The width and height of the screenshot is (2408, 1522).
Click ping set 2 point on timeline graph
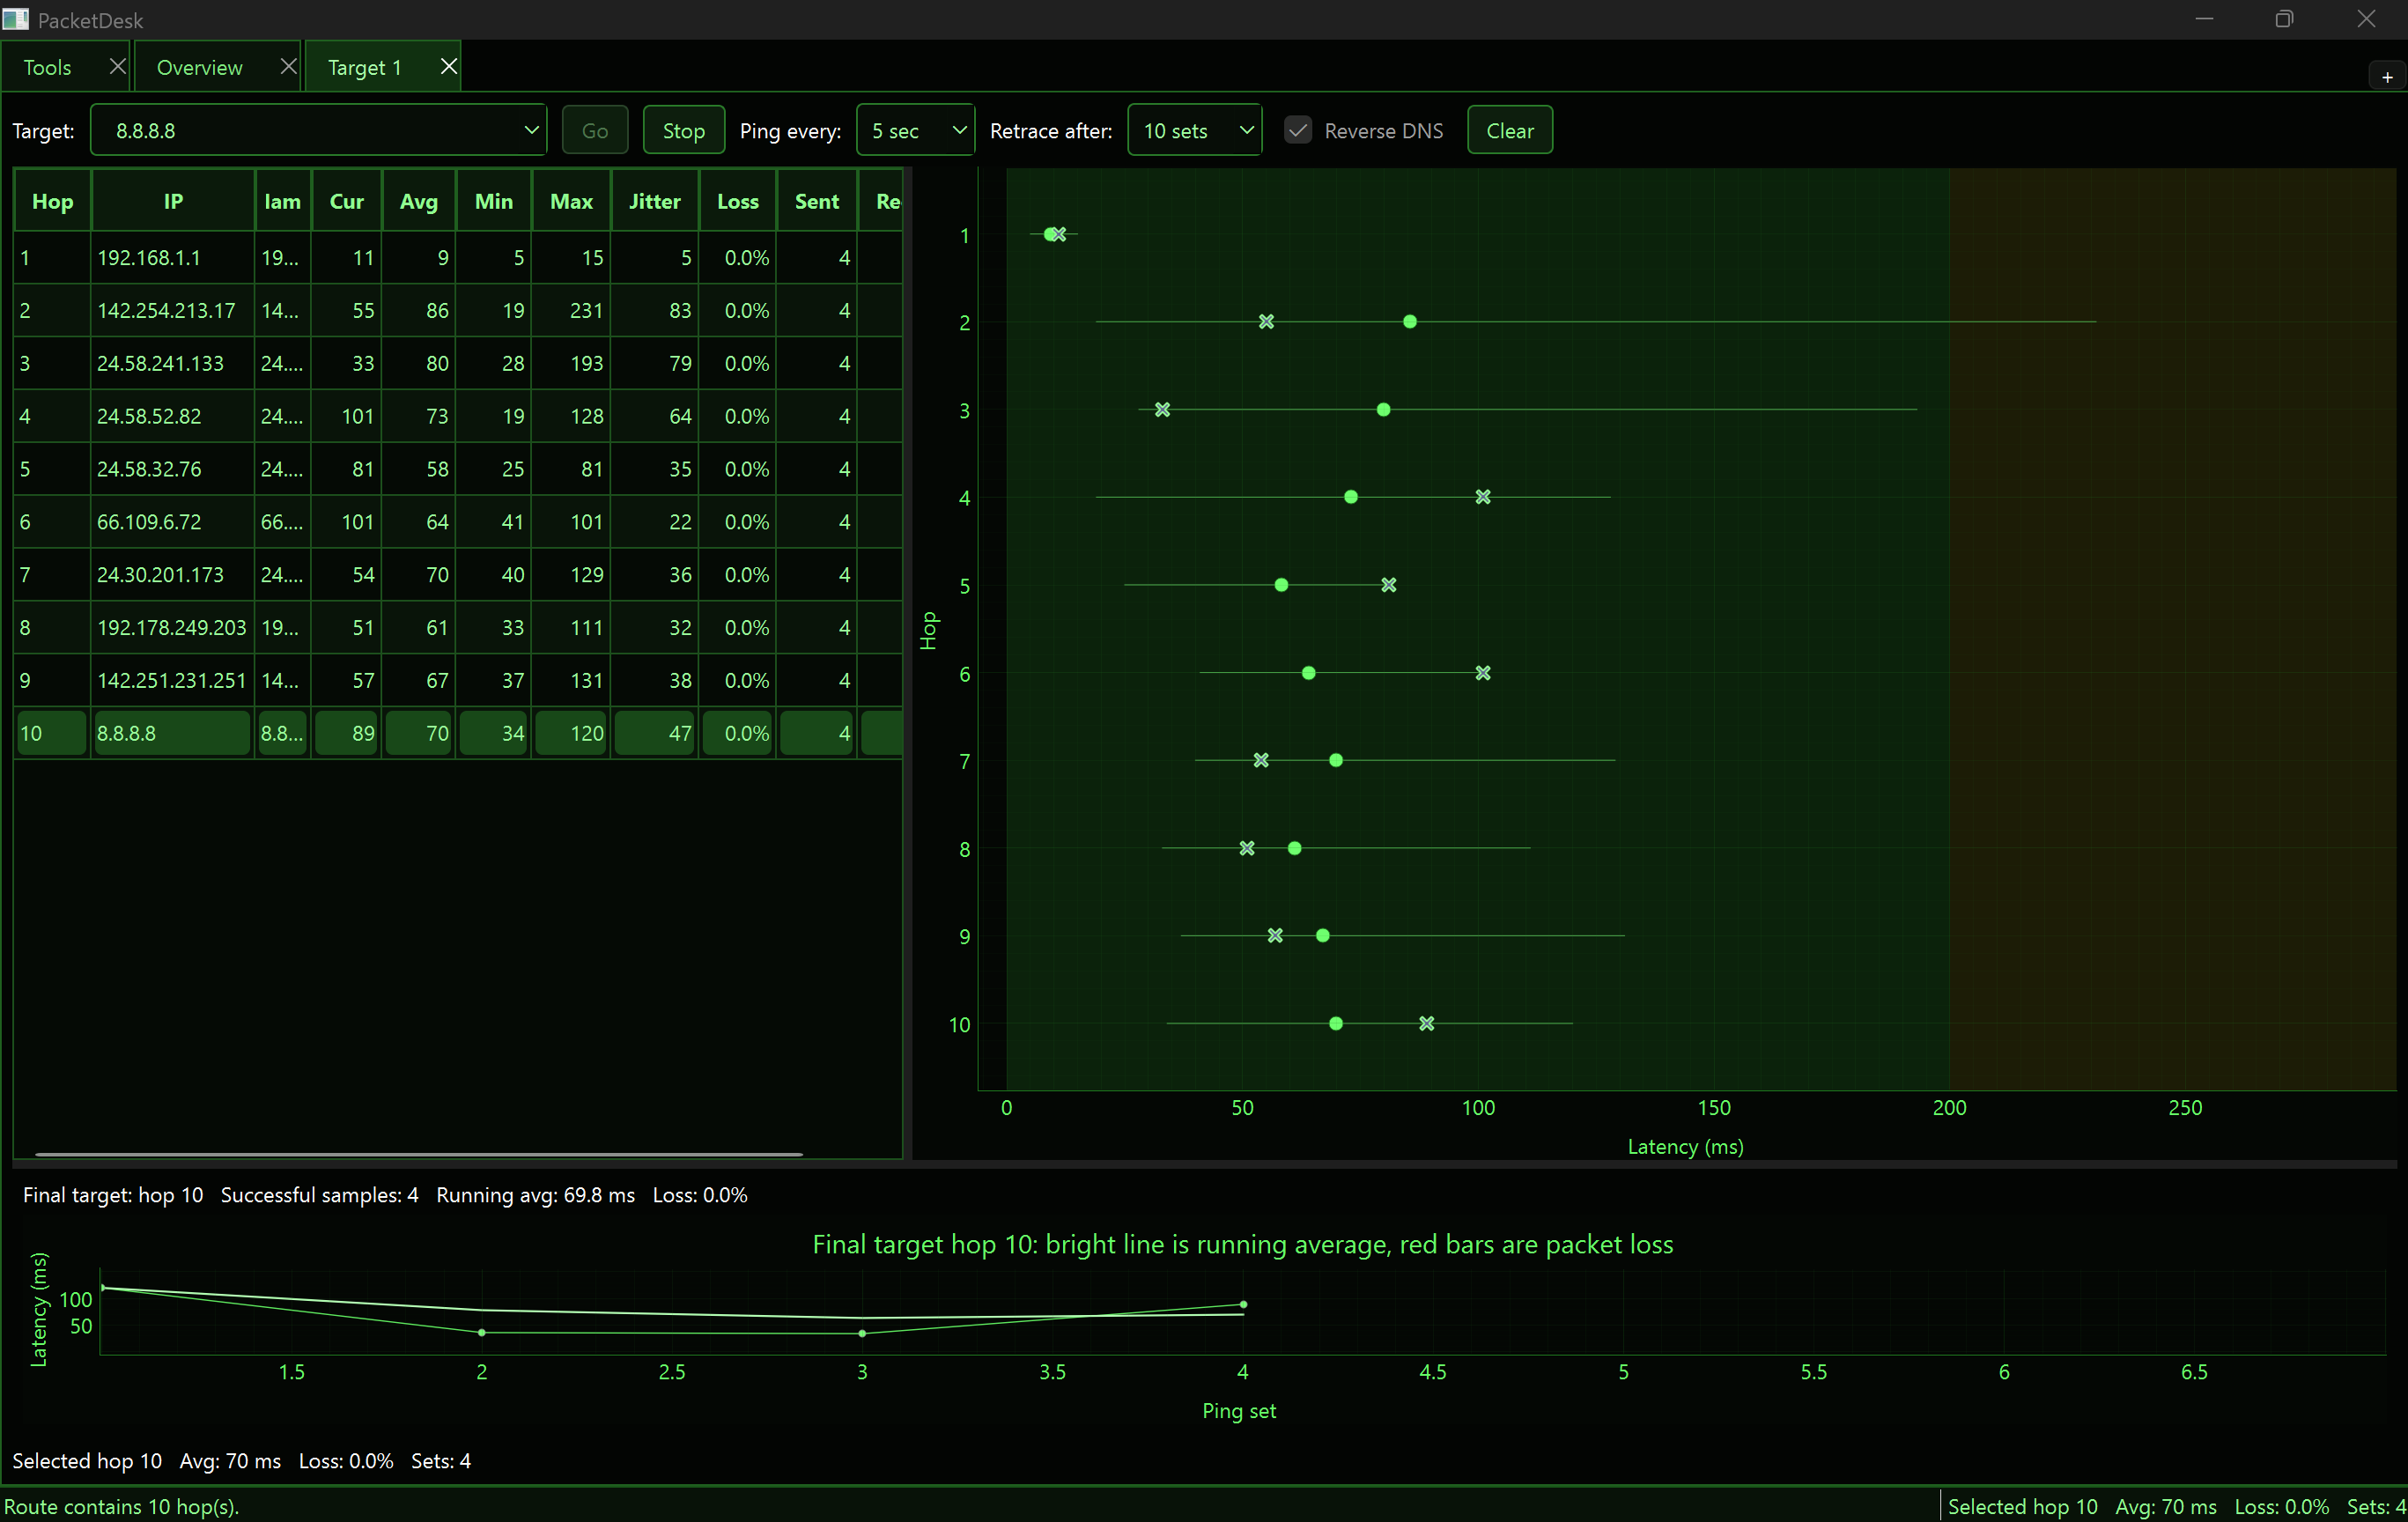[x=482, y=1333]
